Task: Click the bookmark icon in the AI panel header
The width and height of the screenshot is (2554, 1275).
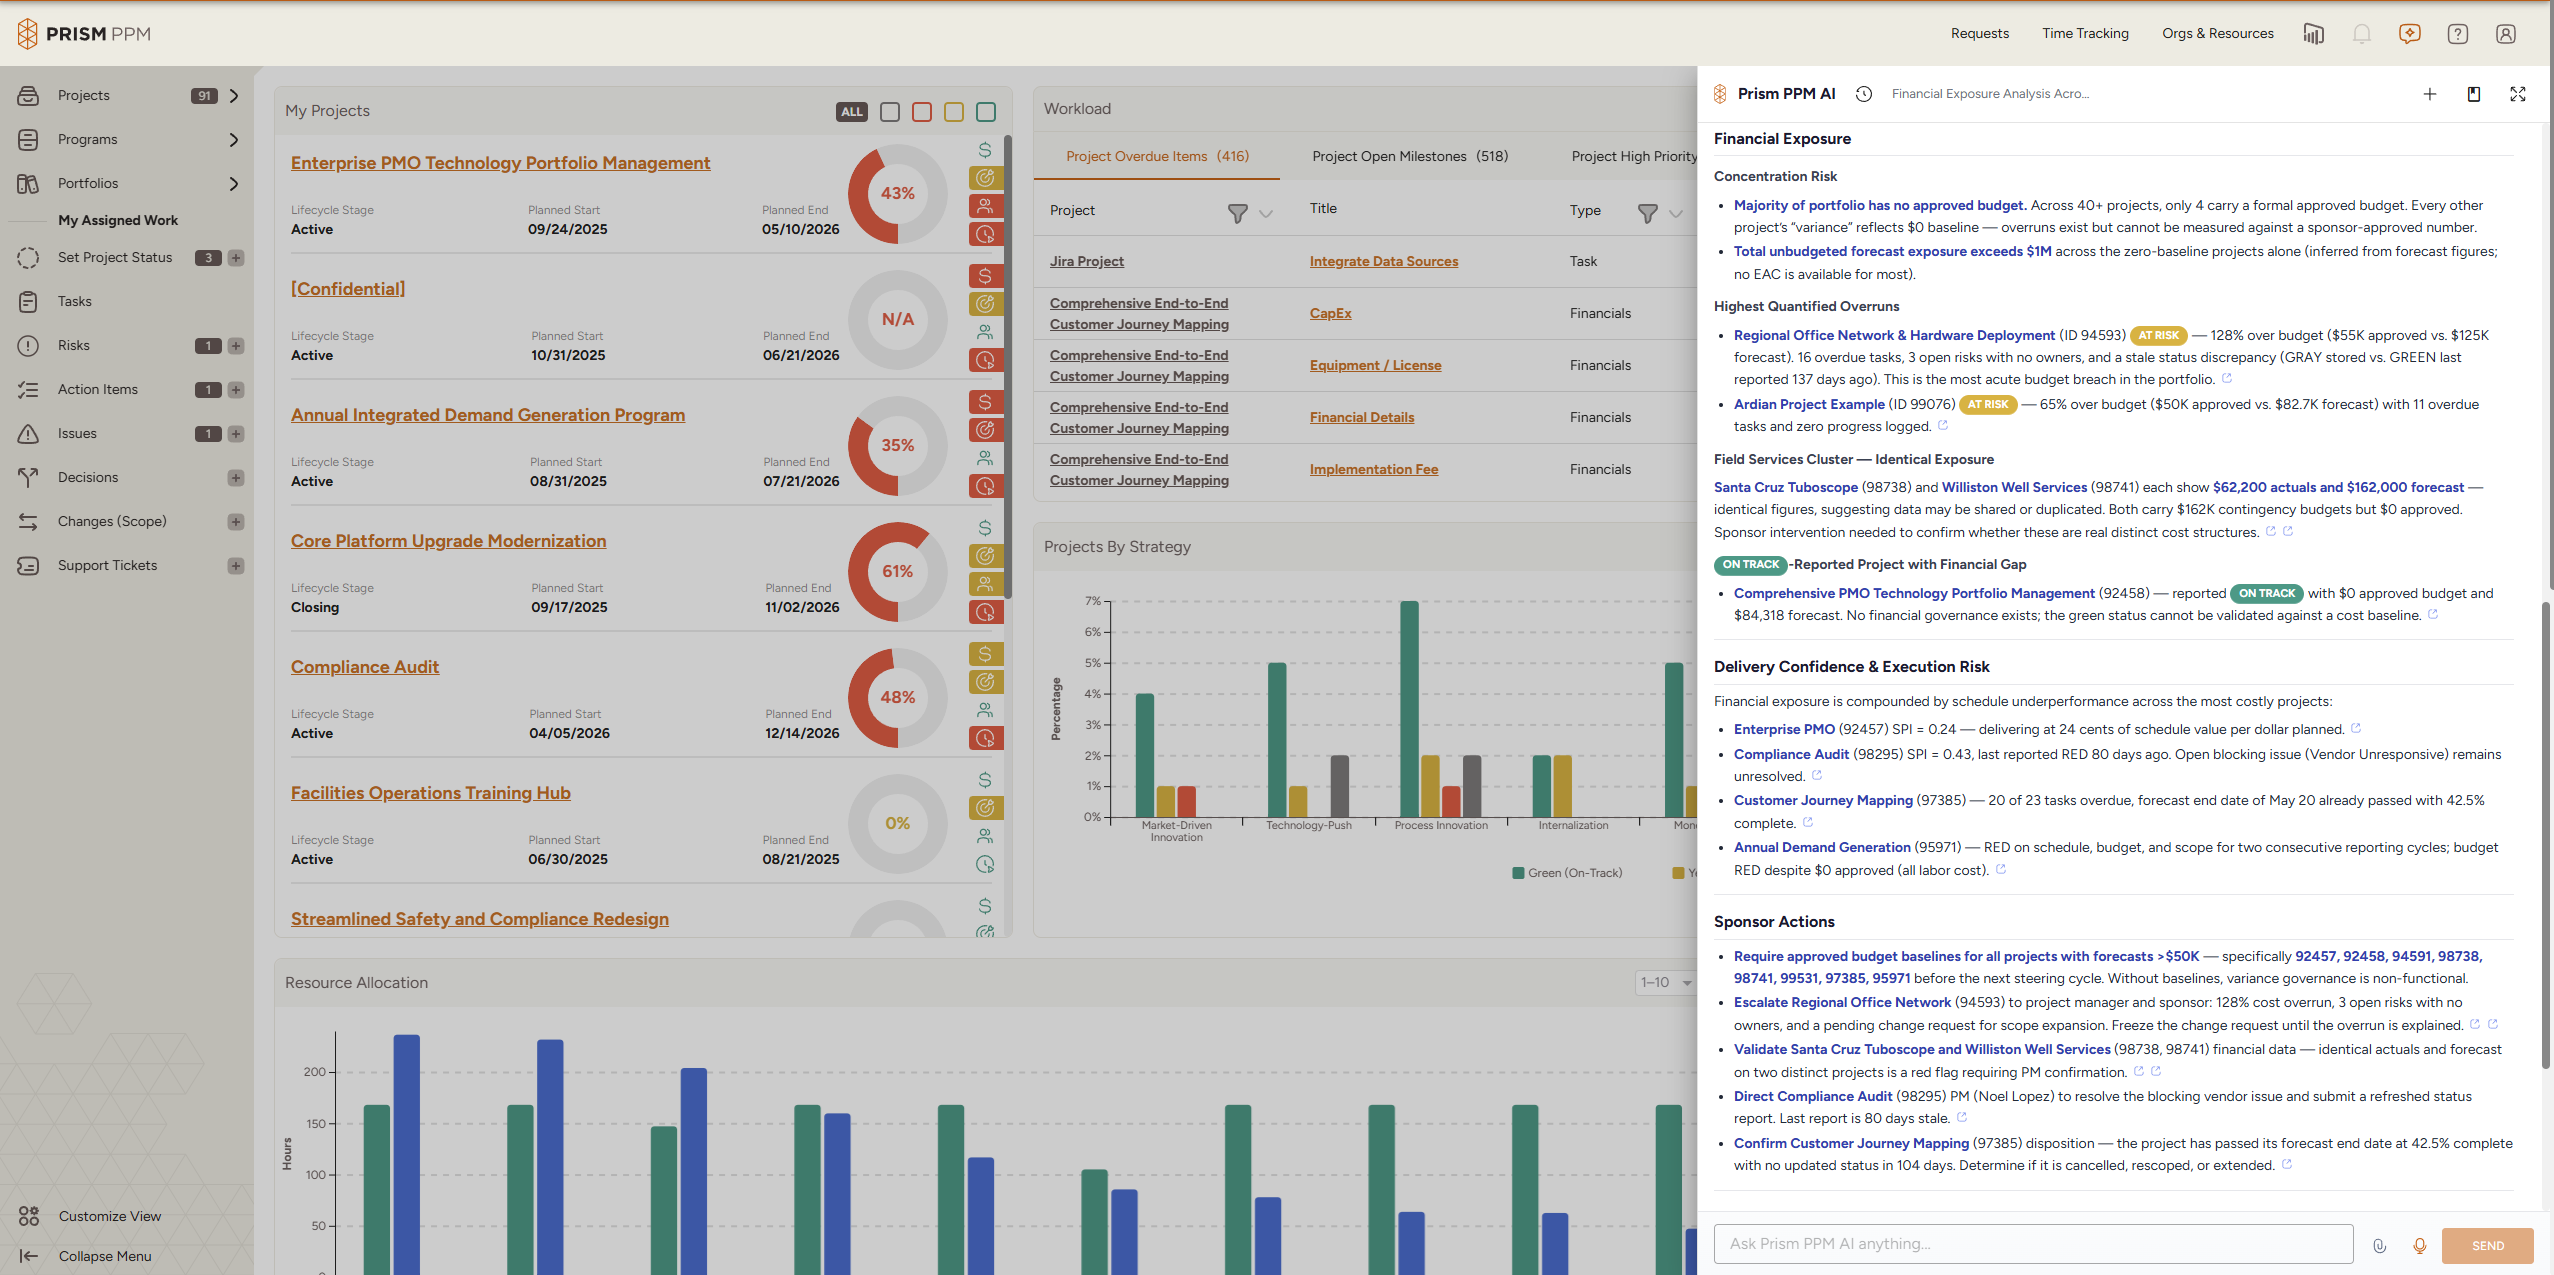Action: coord(2473,94)
